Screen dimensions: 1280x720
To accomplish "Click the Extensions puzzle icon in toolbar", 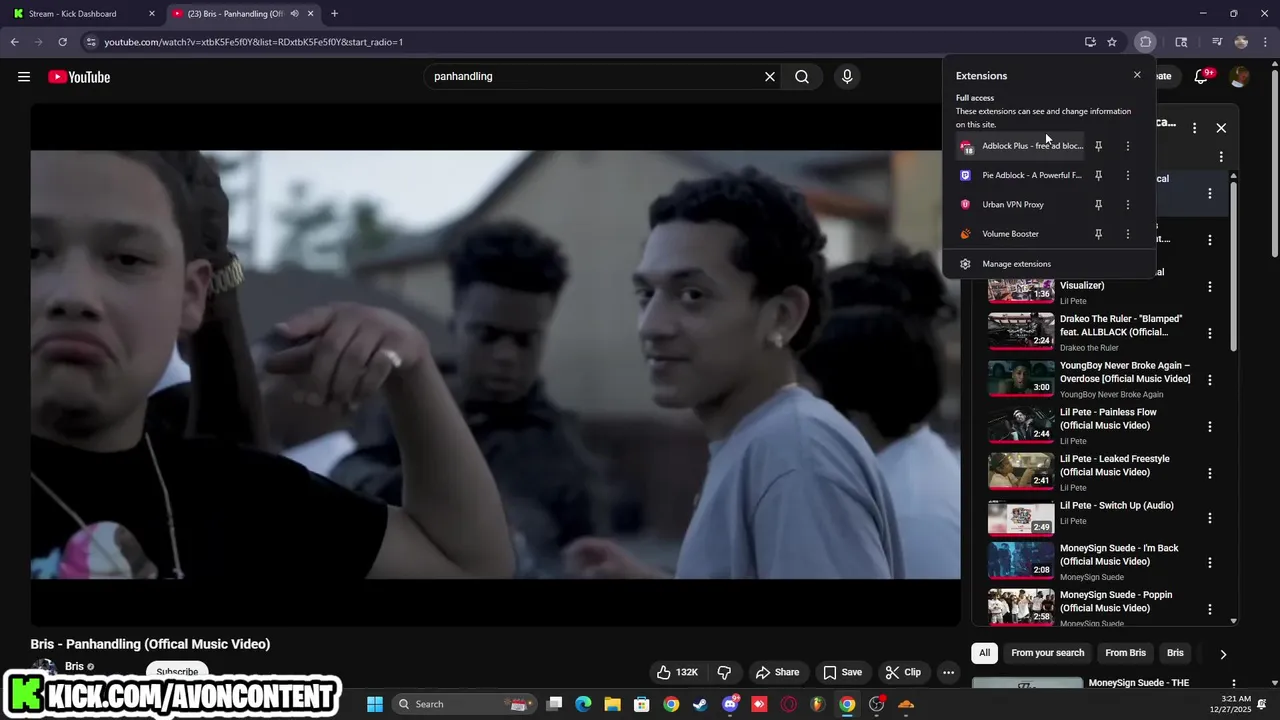I will (x=1146, y=42).
